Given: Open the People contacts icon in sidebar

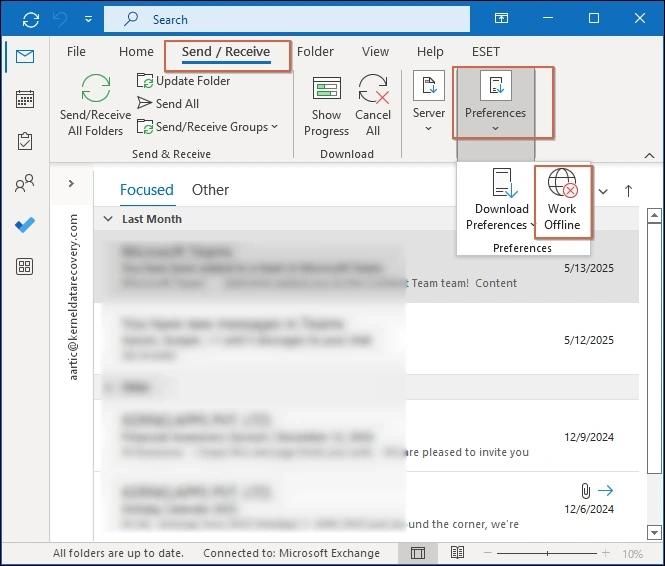Looking at the screenshot, I should [x=25, y=183].
